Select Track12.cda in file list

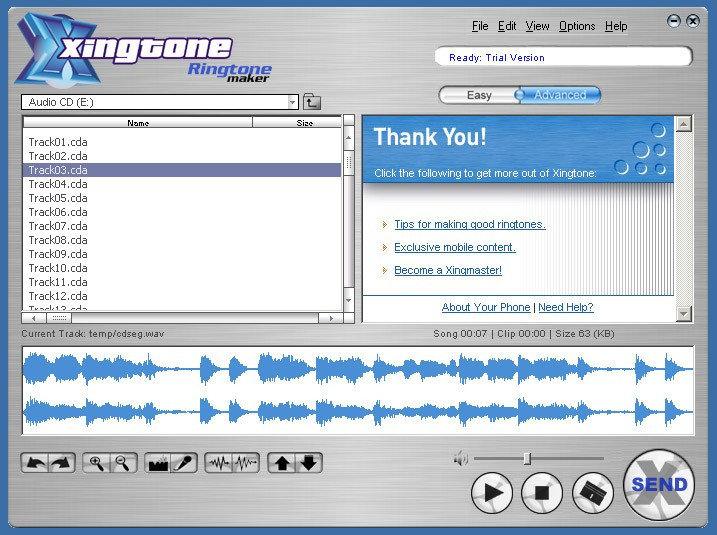point(182,296)
